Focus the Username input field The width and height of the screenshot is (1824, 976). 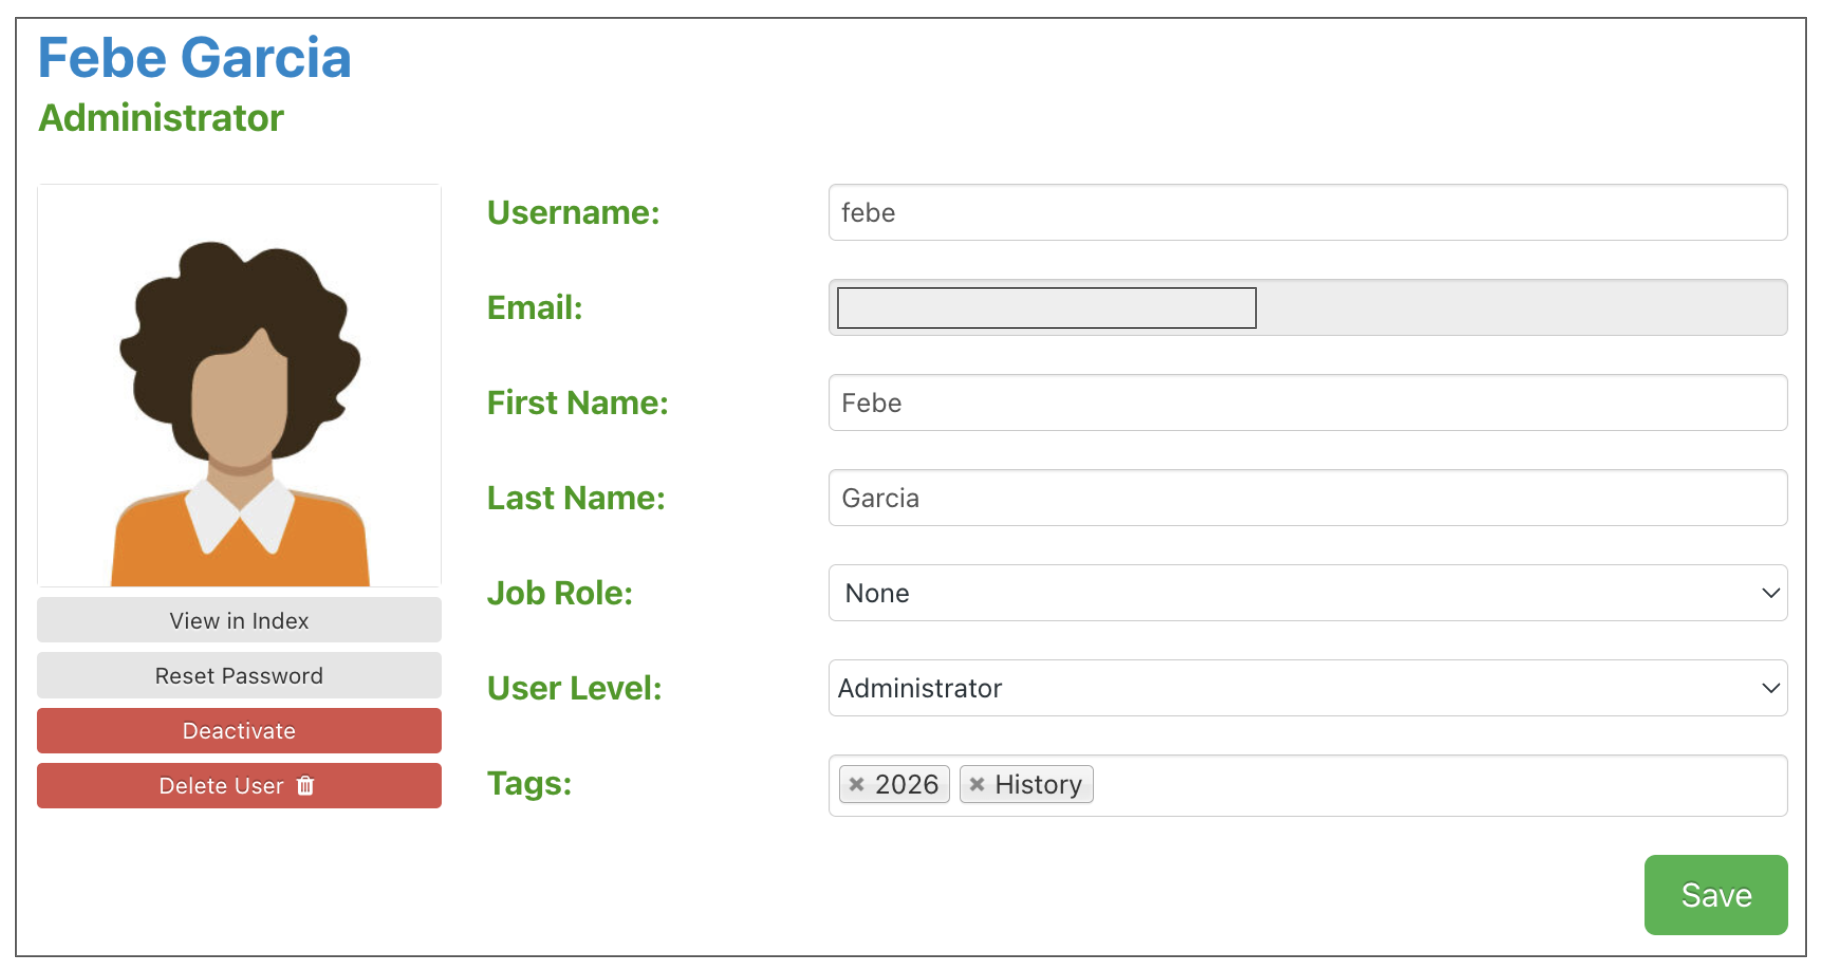tap(1306, 213)
